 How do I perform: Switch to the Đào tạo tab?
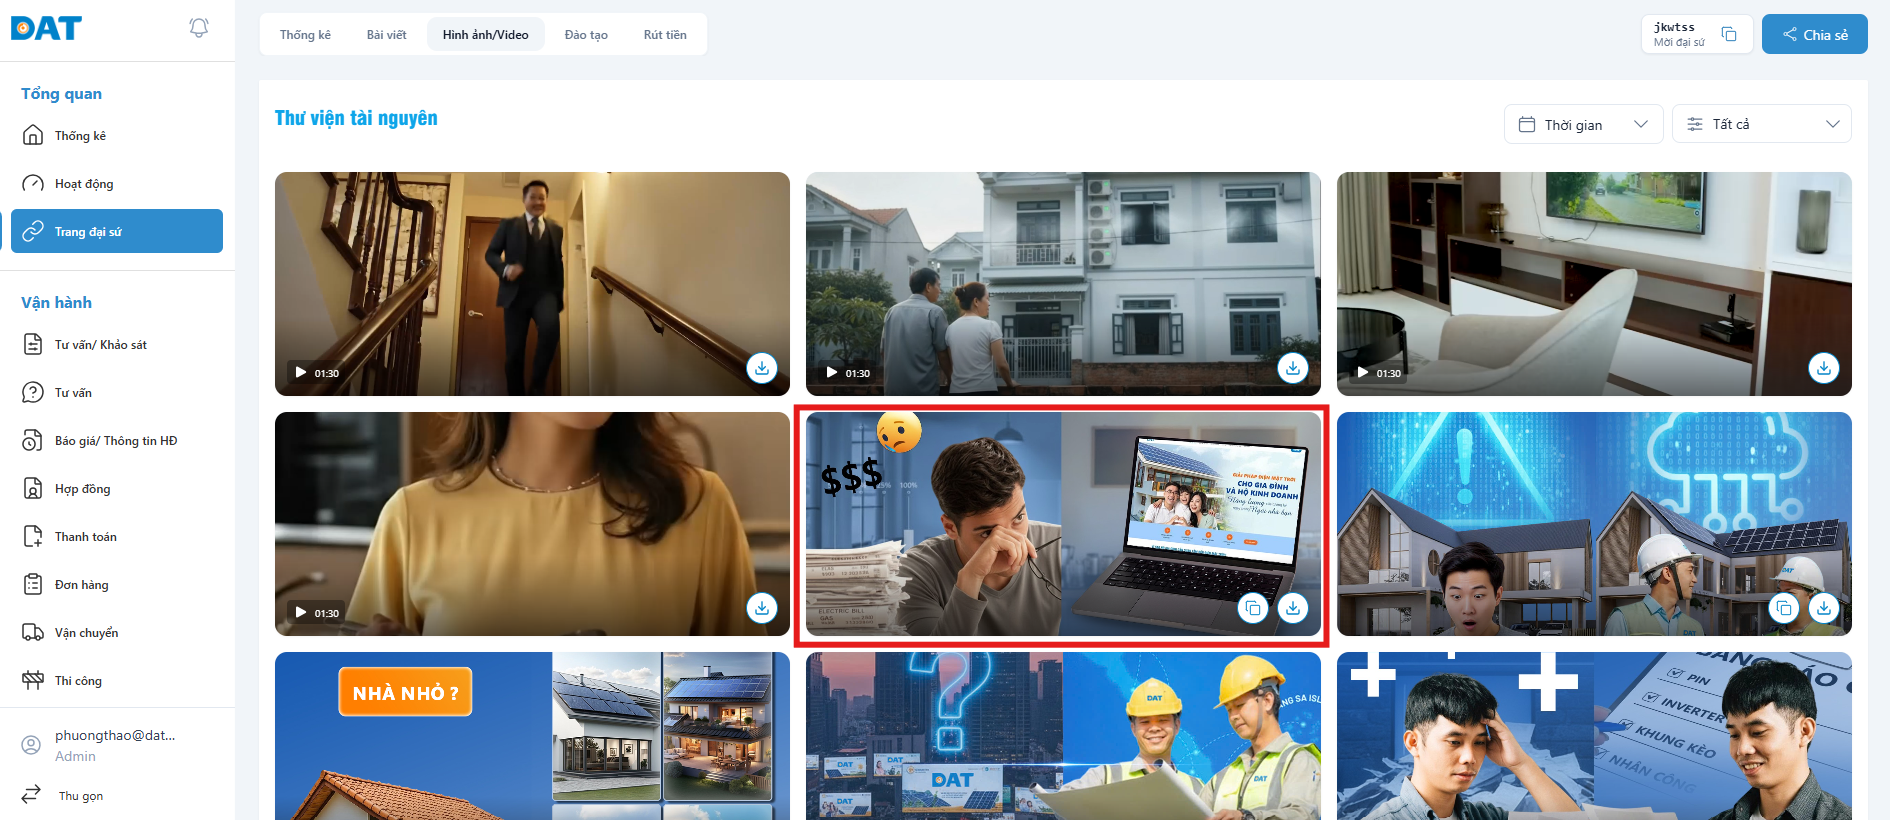tap(586, 34)
